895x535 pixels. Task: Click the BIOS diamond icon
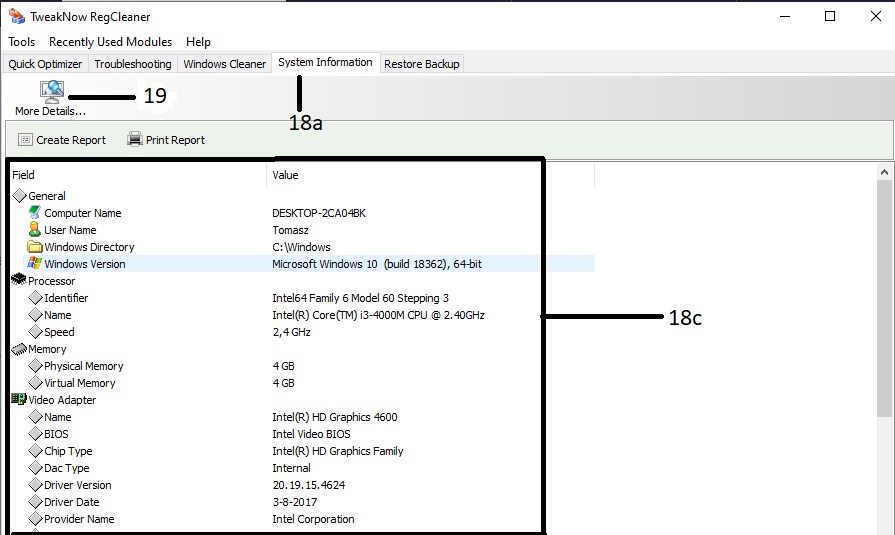point(35,433)
